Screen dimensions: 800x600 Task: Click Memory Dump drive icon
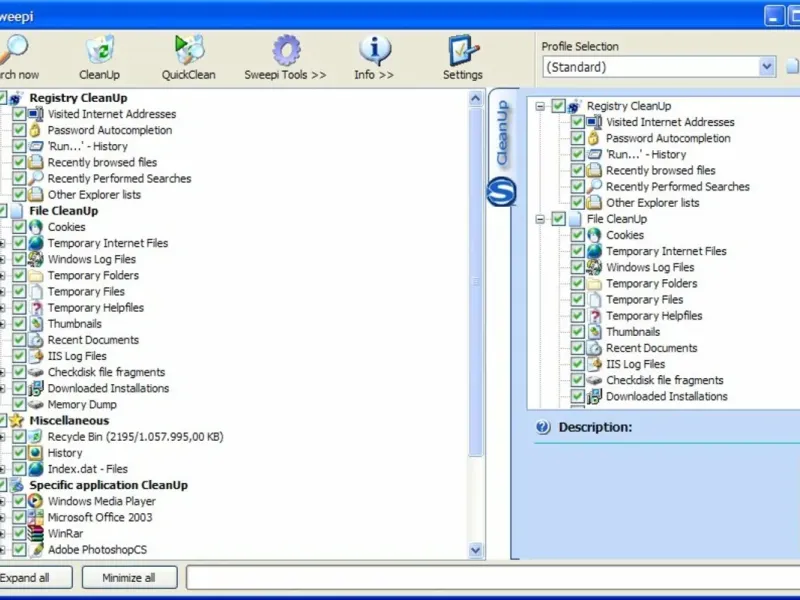[x=35, y=405]
